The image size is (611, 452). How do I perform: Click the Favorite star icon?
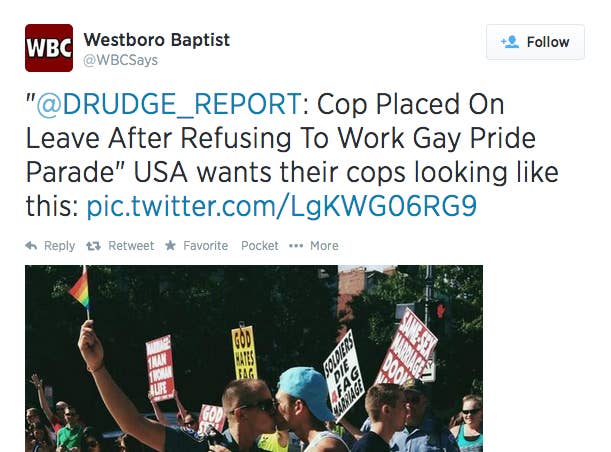(170, 245)
